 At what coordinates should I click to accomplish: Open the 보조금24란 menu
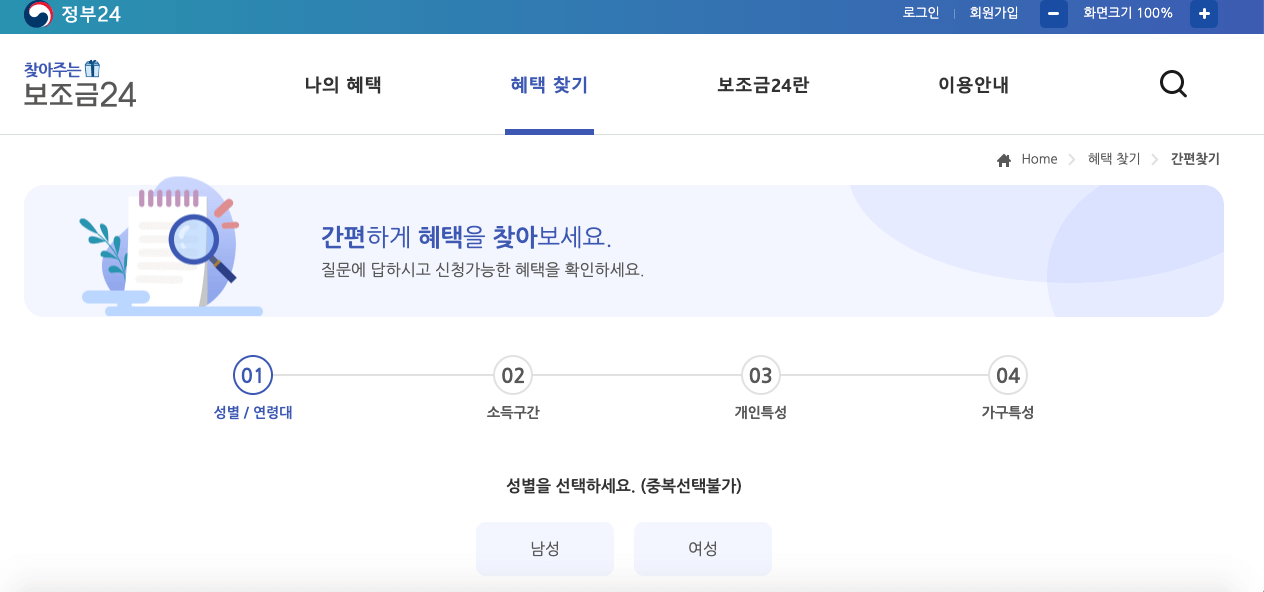pos(761,85)
